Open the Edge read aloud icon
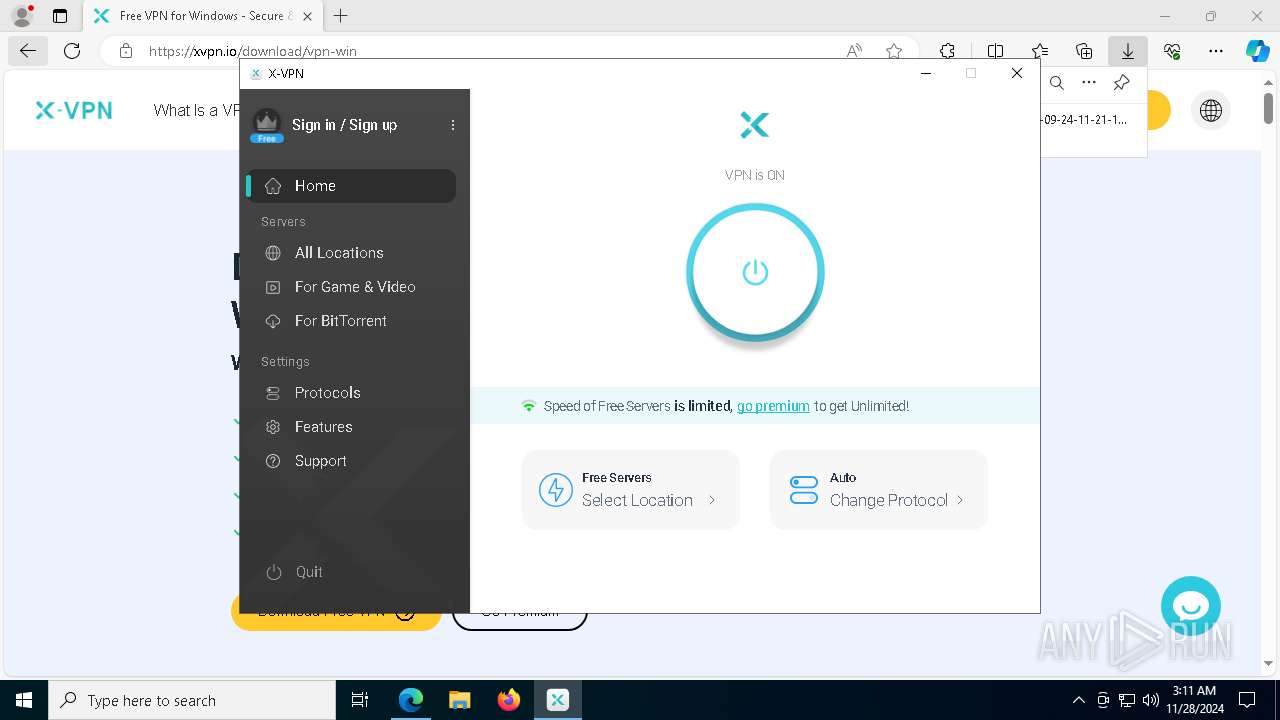 click(x=854, y=51)
